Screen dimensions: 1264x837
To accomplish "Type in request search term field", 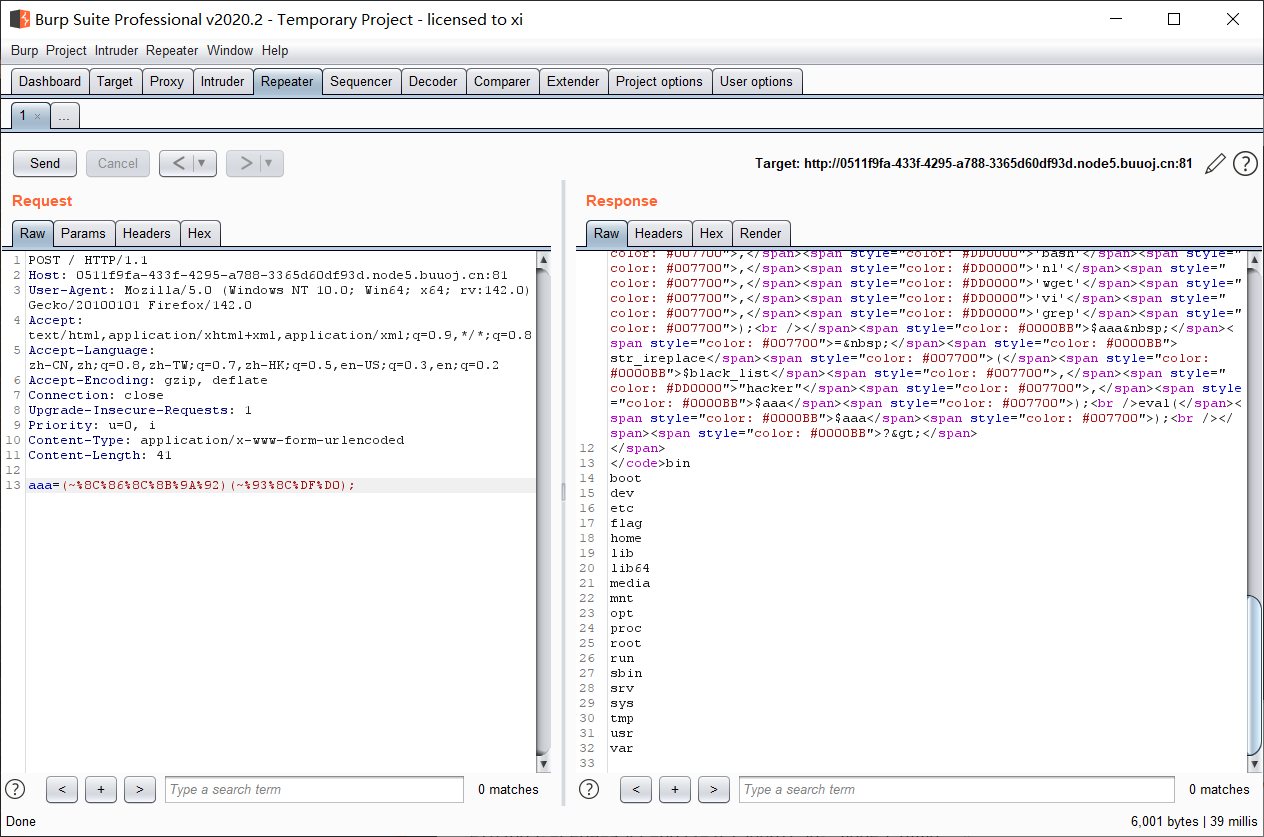I will point(314,789).
